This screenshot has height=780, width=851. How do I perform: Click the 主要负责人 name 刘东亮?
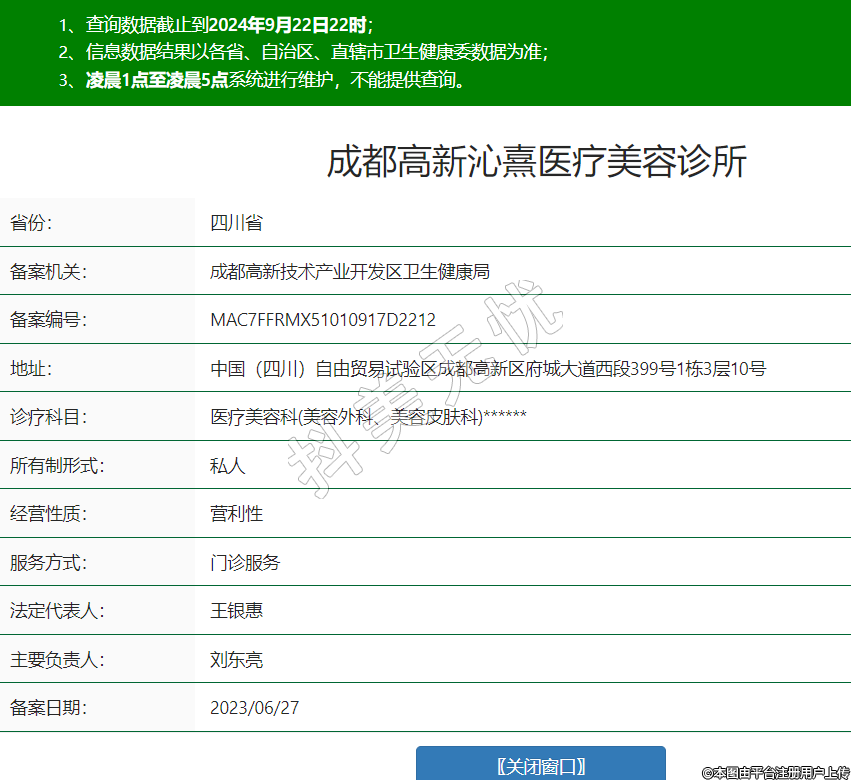236,659
